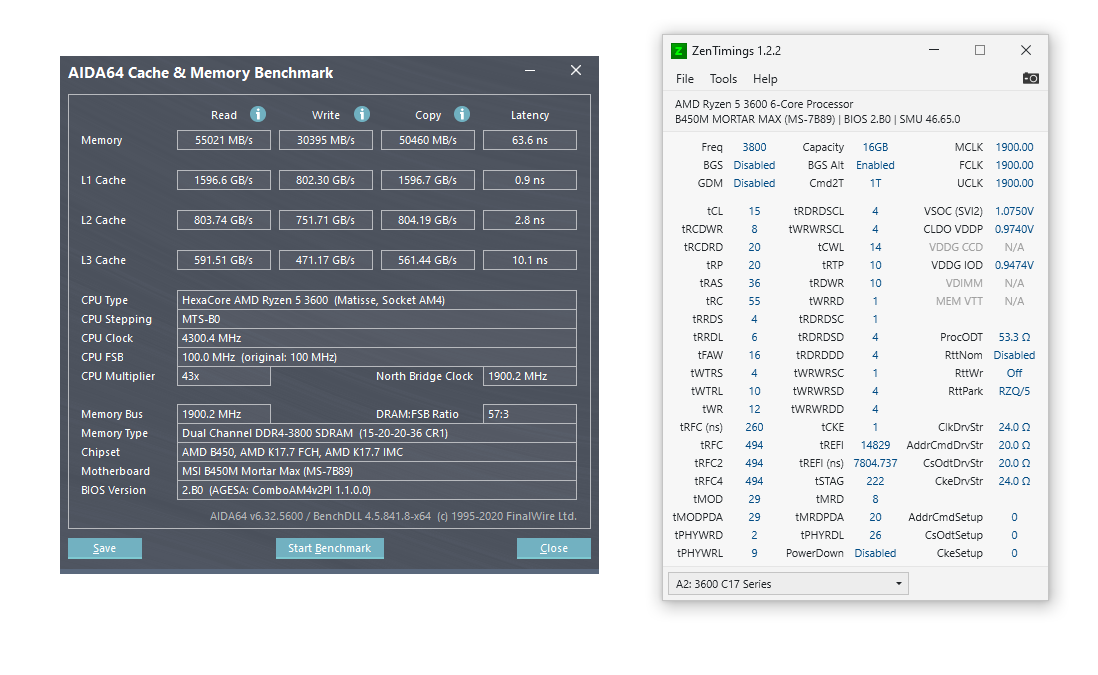1098x675 pixels.
Task: Click the Save button in AIDA64
Action: [x=105, y=548]
